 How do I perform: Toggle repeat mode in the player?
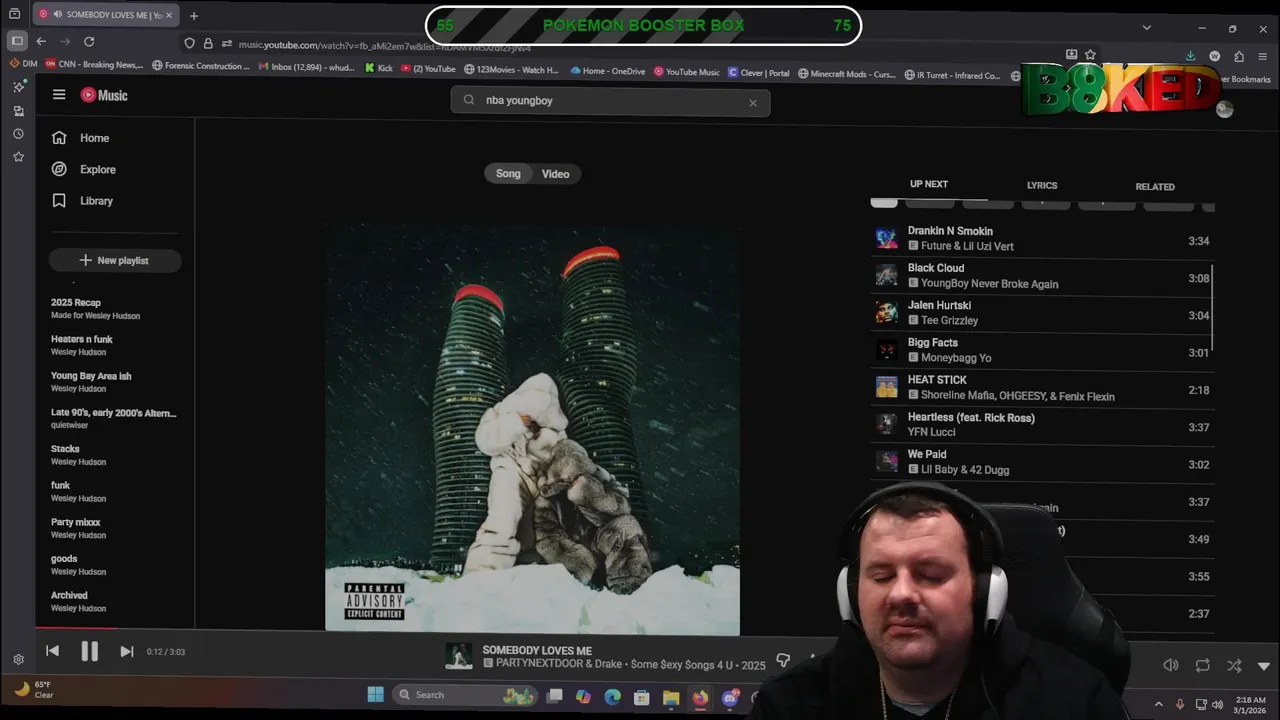1202,665
